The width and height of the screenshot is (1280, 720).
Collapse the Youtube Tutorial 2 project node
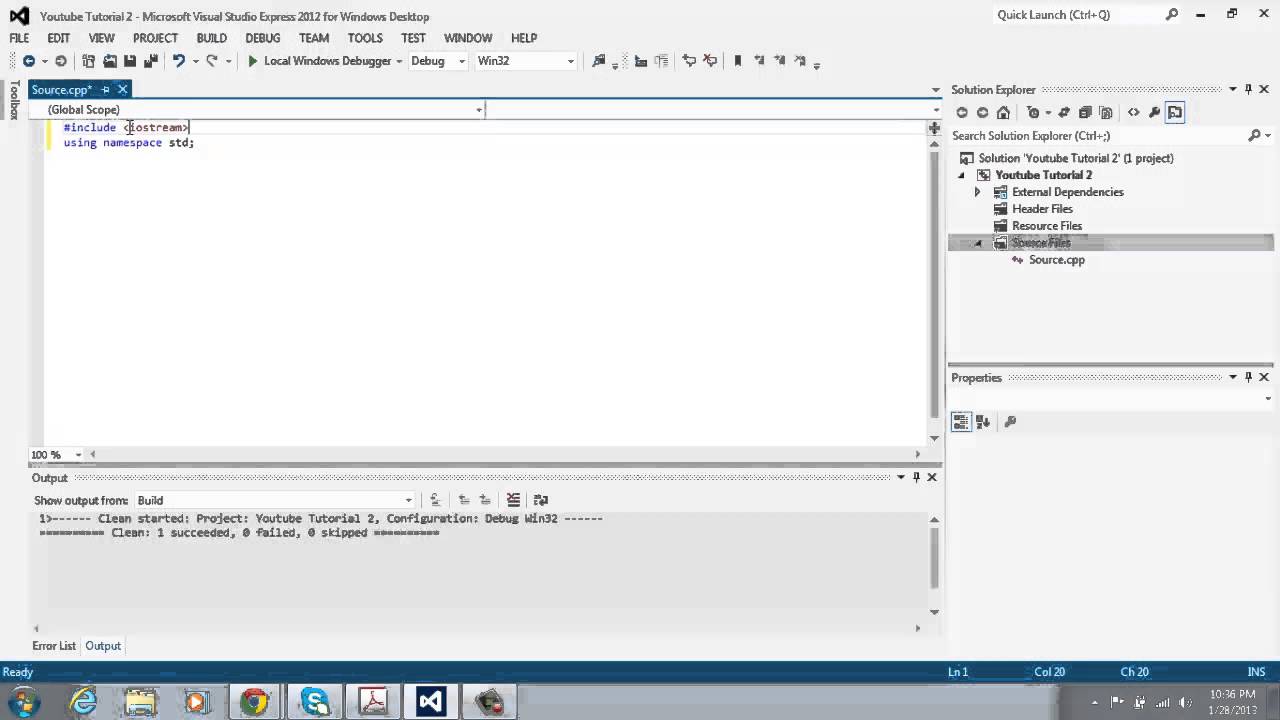(x=962, y=175)
